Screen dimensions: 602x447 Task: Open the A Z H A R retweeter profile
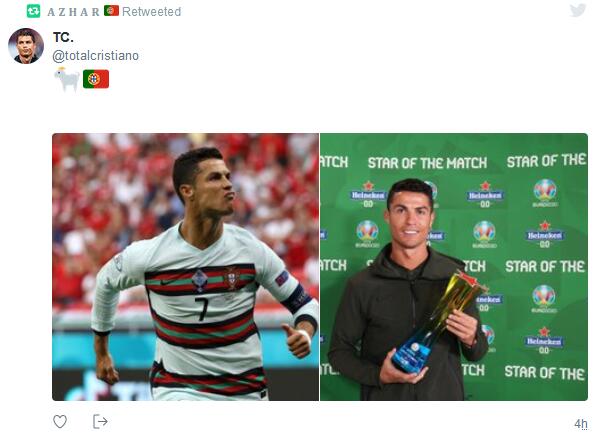coord(73,12)
